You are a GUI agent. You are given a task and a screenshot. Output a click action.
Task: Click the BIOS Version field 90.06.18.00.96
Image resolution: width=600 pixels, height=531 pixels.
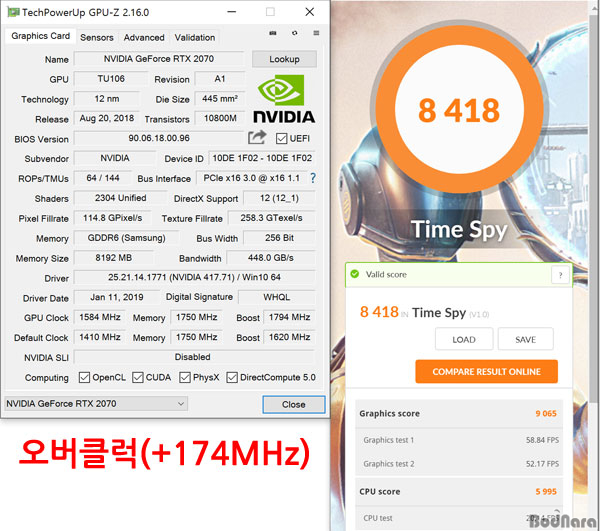tap(159, 138)
